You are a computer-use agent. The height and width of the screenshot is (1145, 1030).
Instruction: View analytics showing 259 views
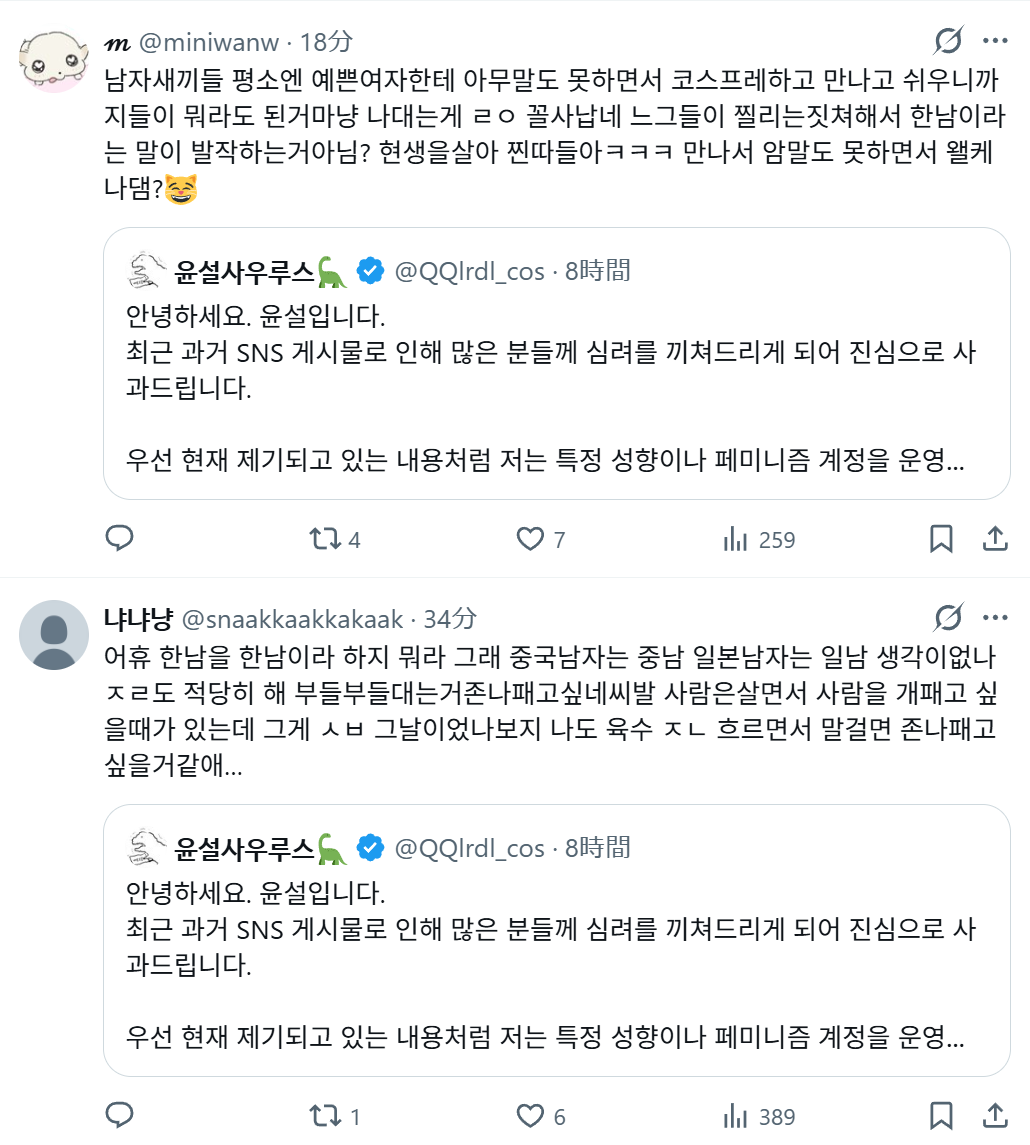click(758, 540)
